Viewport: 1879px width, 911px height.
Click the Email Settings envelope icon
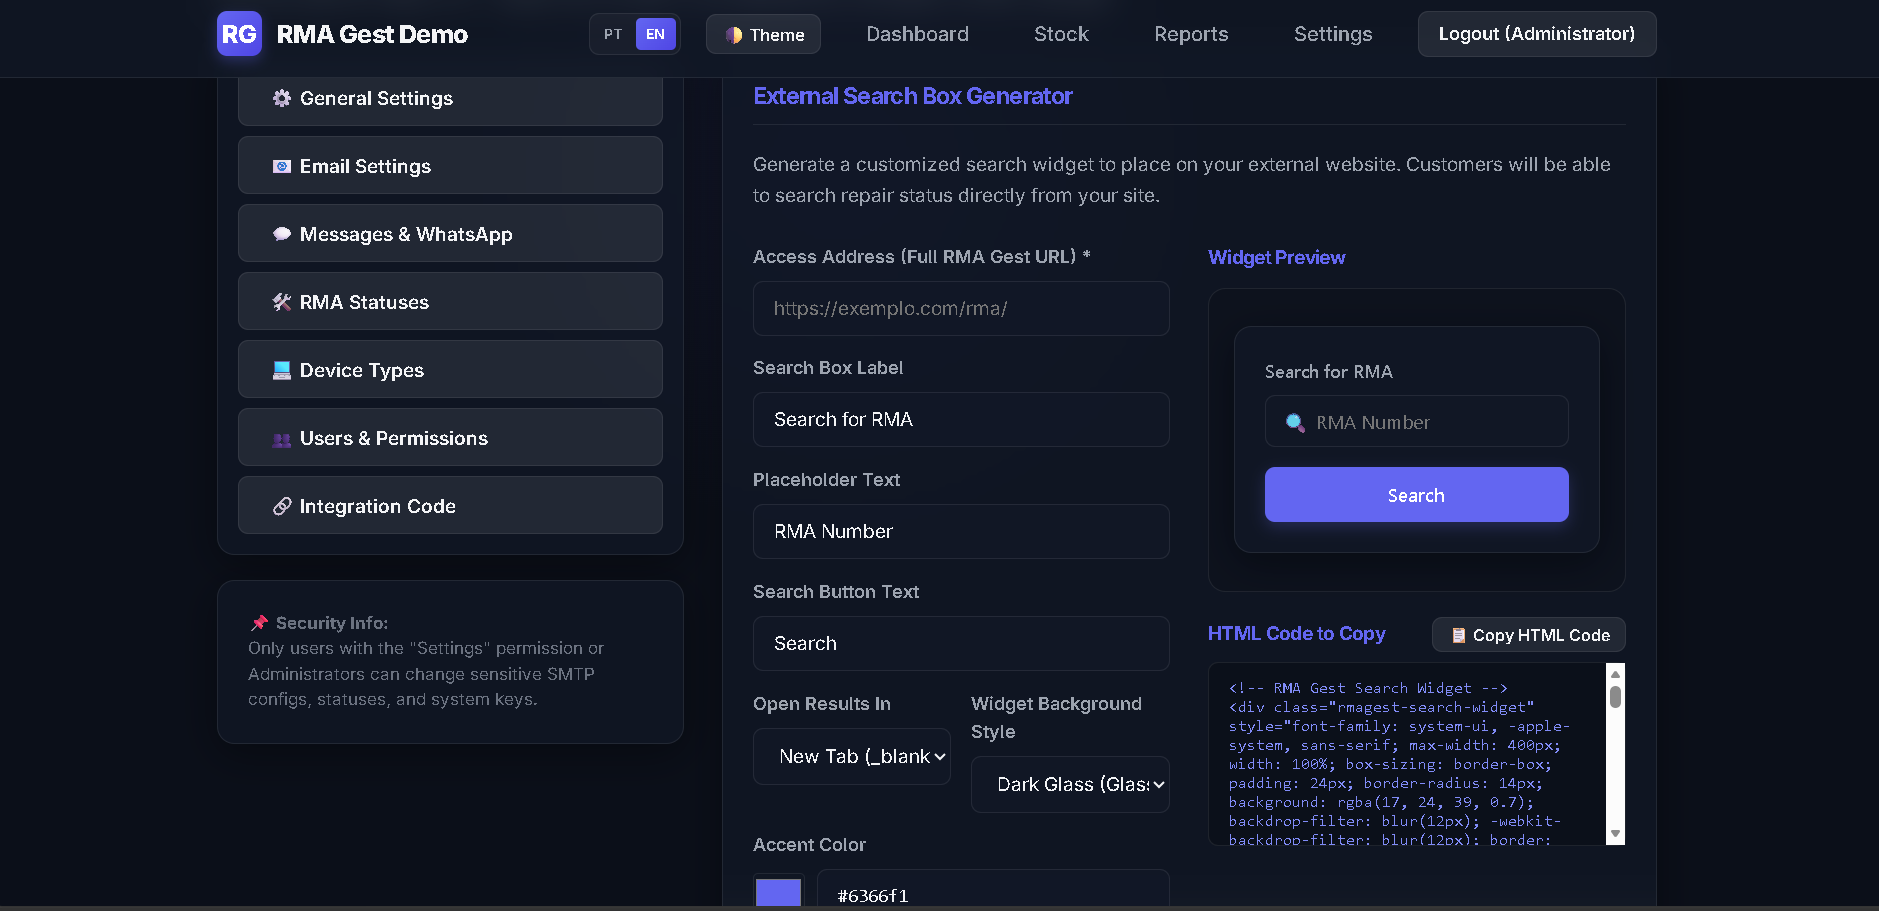282,166
